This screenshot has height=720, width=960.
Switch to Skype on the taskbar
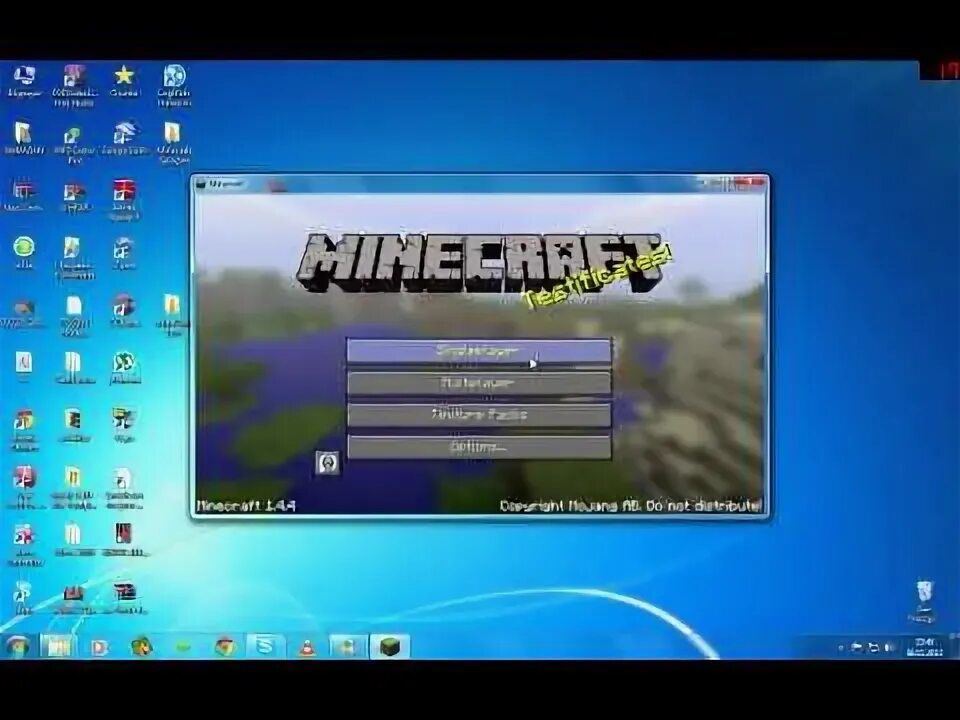265,647
